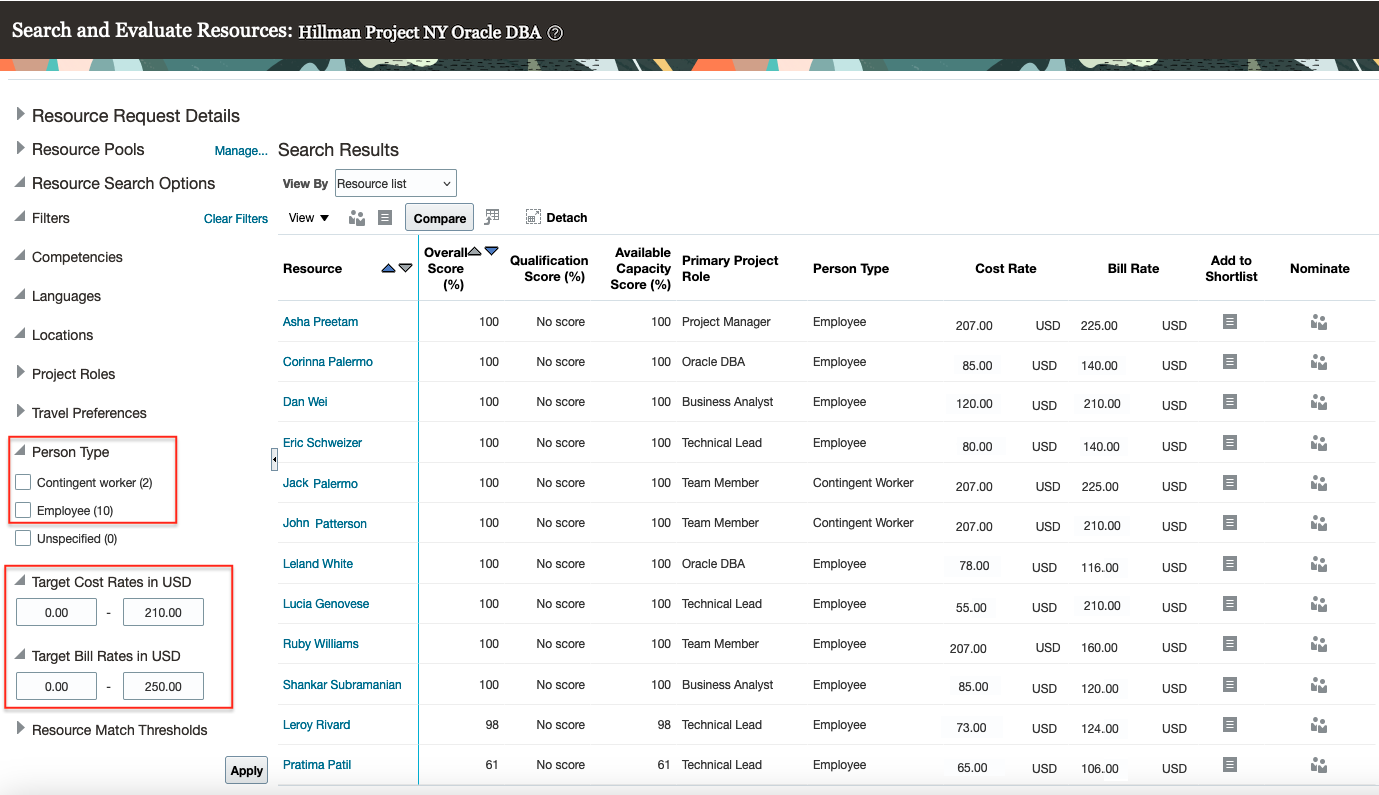Collapse the Competencies filter
The image size is (1379, 795).
(x=20, y=256)
